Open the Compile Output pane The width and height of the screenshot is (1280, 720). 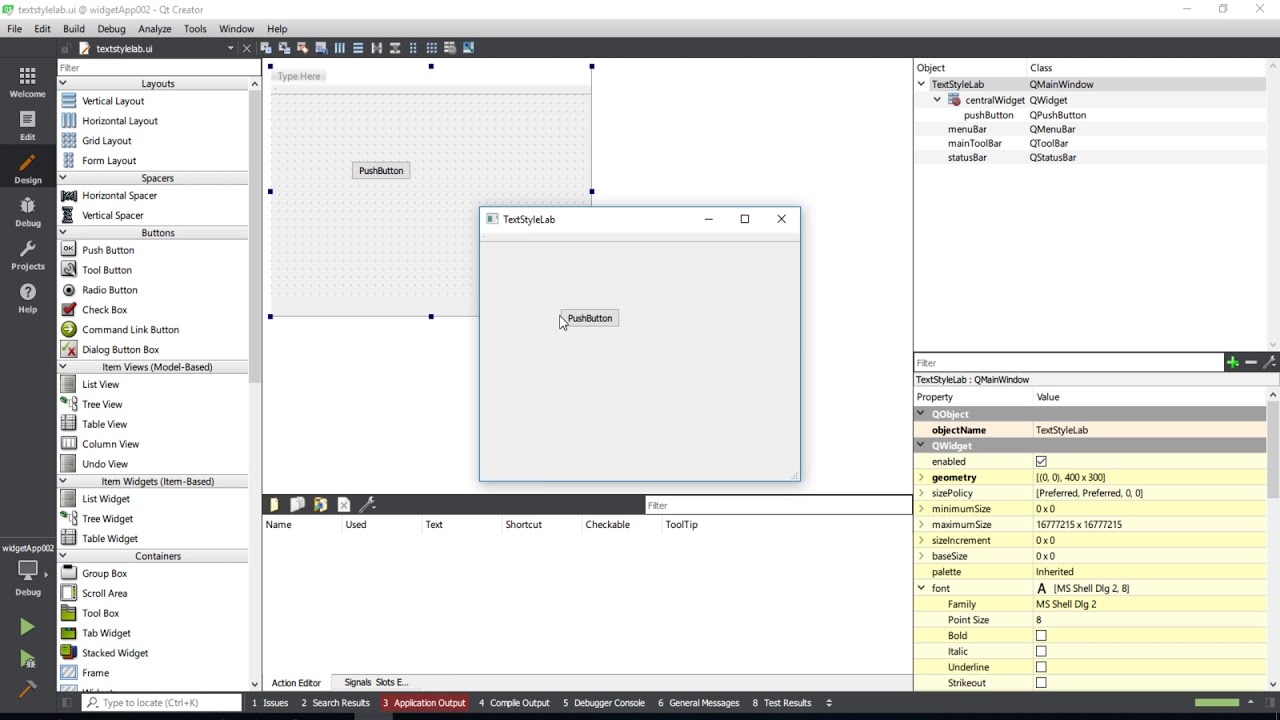coord(514,703)
